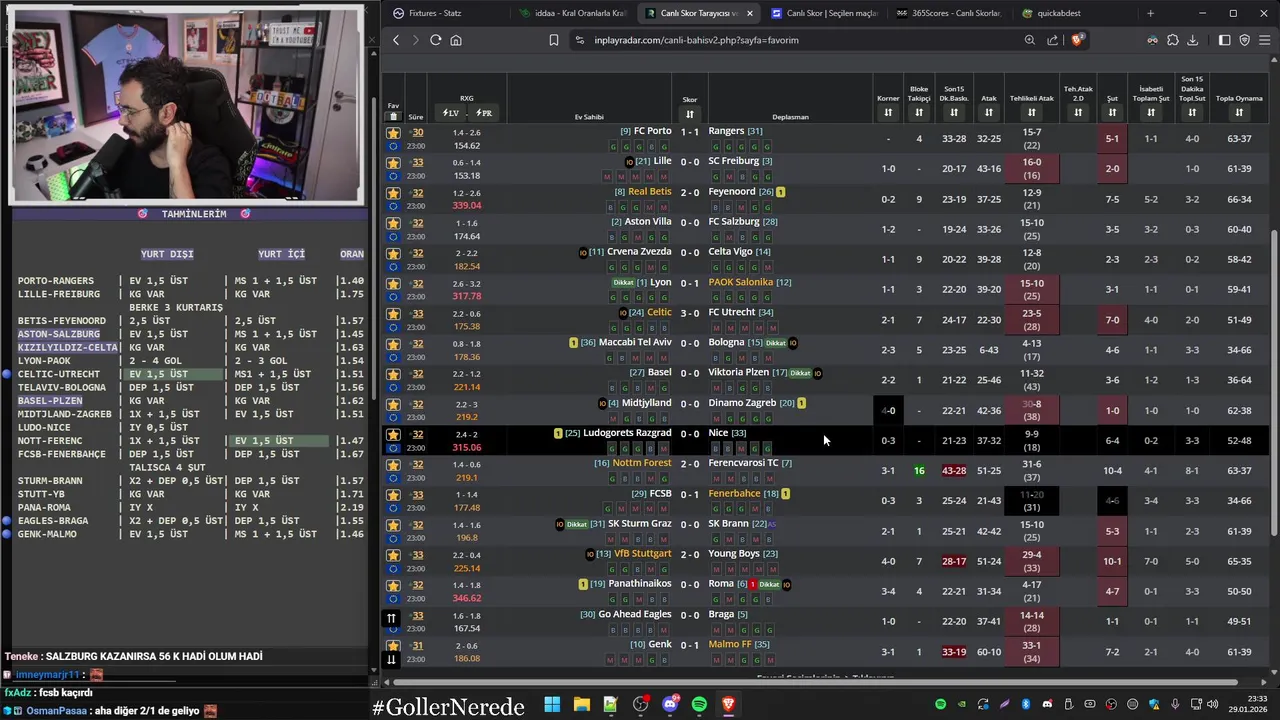Toggle favorite star for Aston Villa row

(393, 222)
